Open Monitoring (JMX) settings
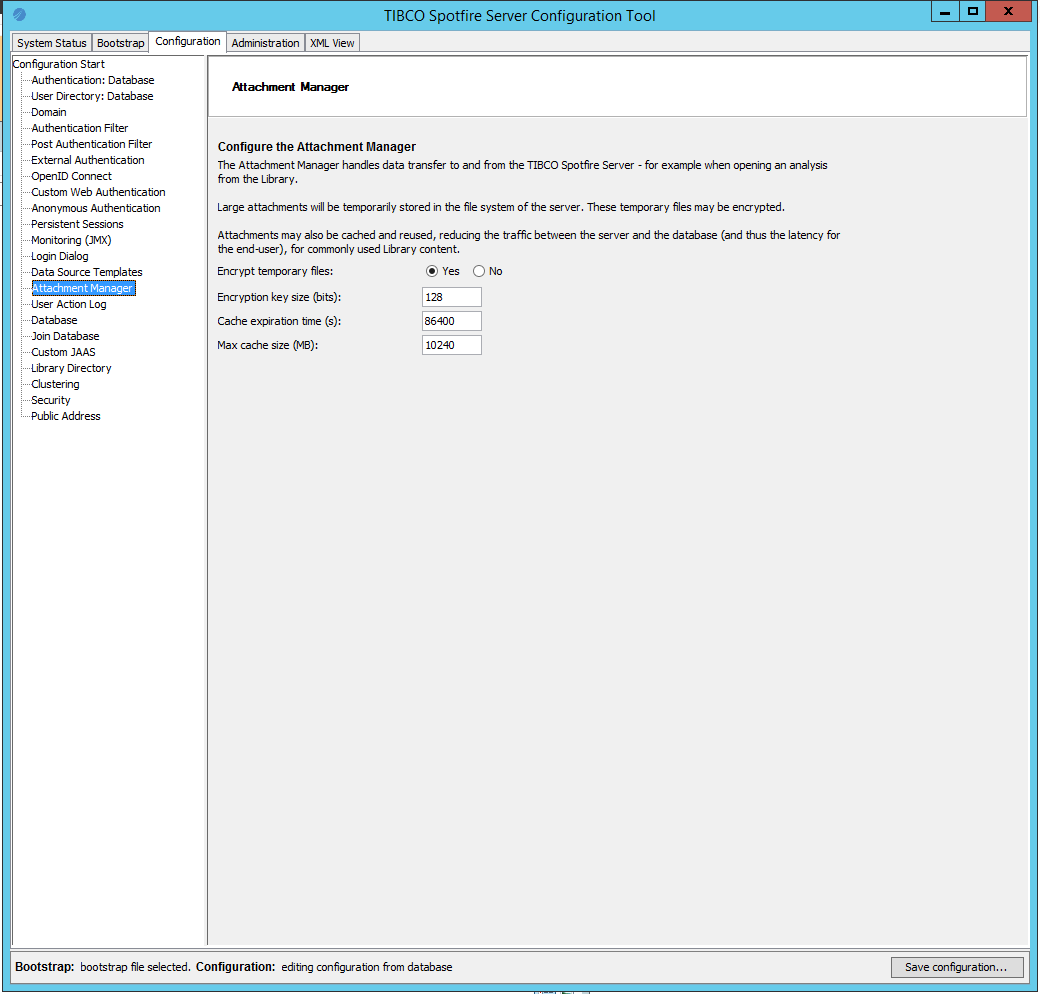The width and height of the screenshot is (1040, 994). click(x=71, y=240)
